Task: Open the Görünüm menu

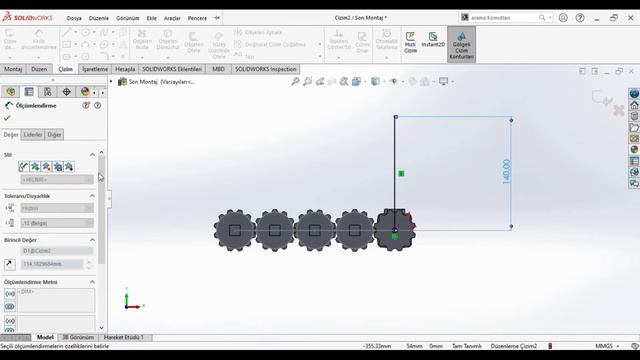Action: coord(127,18)
